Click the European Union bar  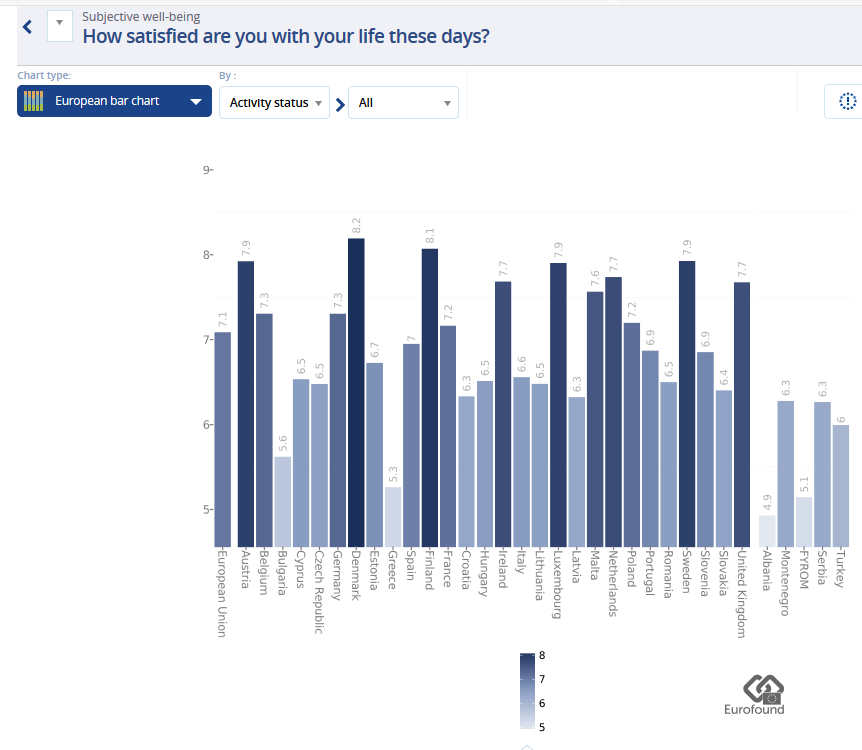coord(223,438)
